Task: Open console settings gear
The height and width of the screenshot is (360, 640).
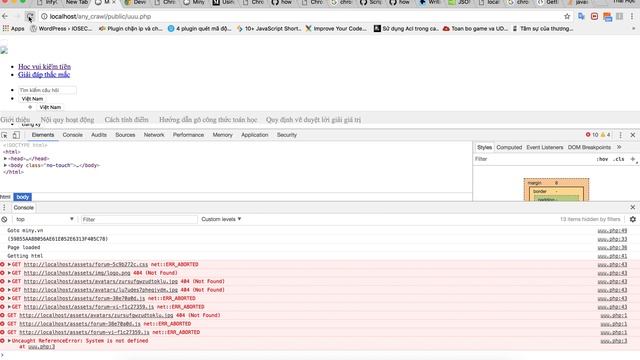Action: 633,219
